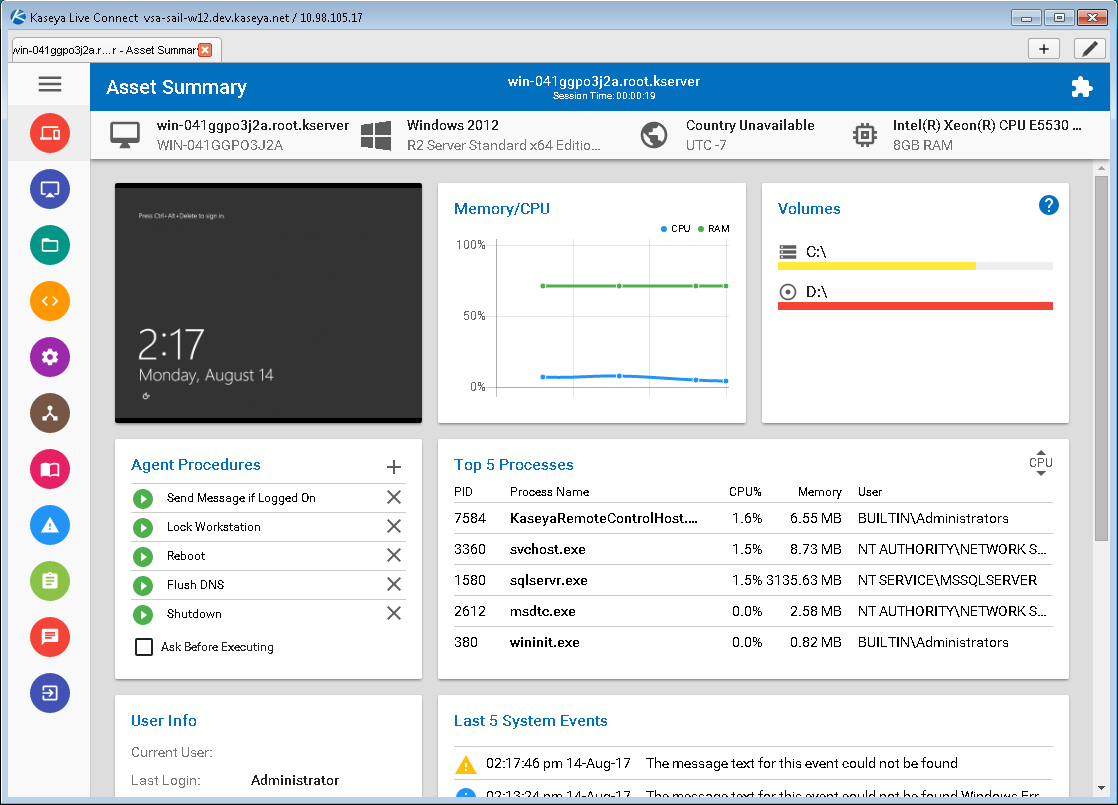Click the puzzle piece plugin icon
Image resolution: width=1118 pixels, height=805 pixels.
1082,86
